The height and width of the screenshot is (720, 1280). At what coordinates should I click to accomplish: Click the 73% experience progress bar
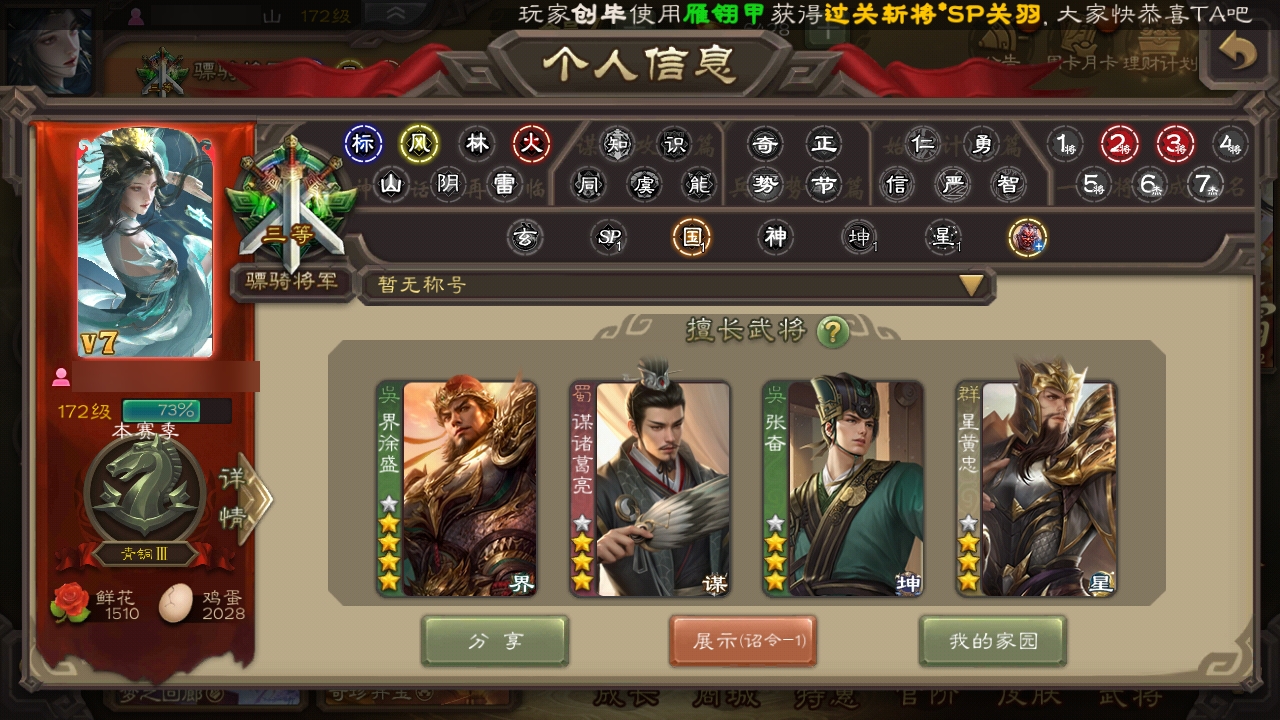coord(176,411)
